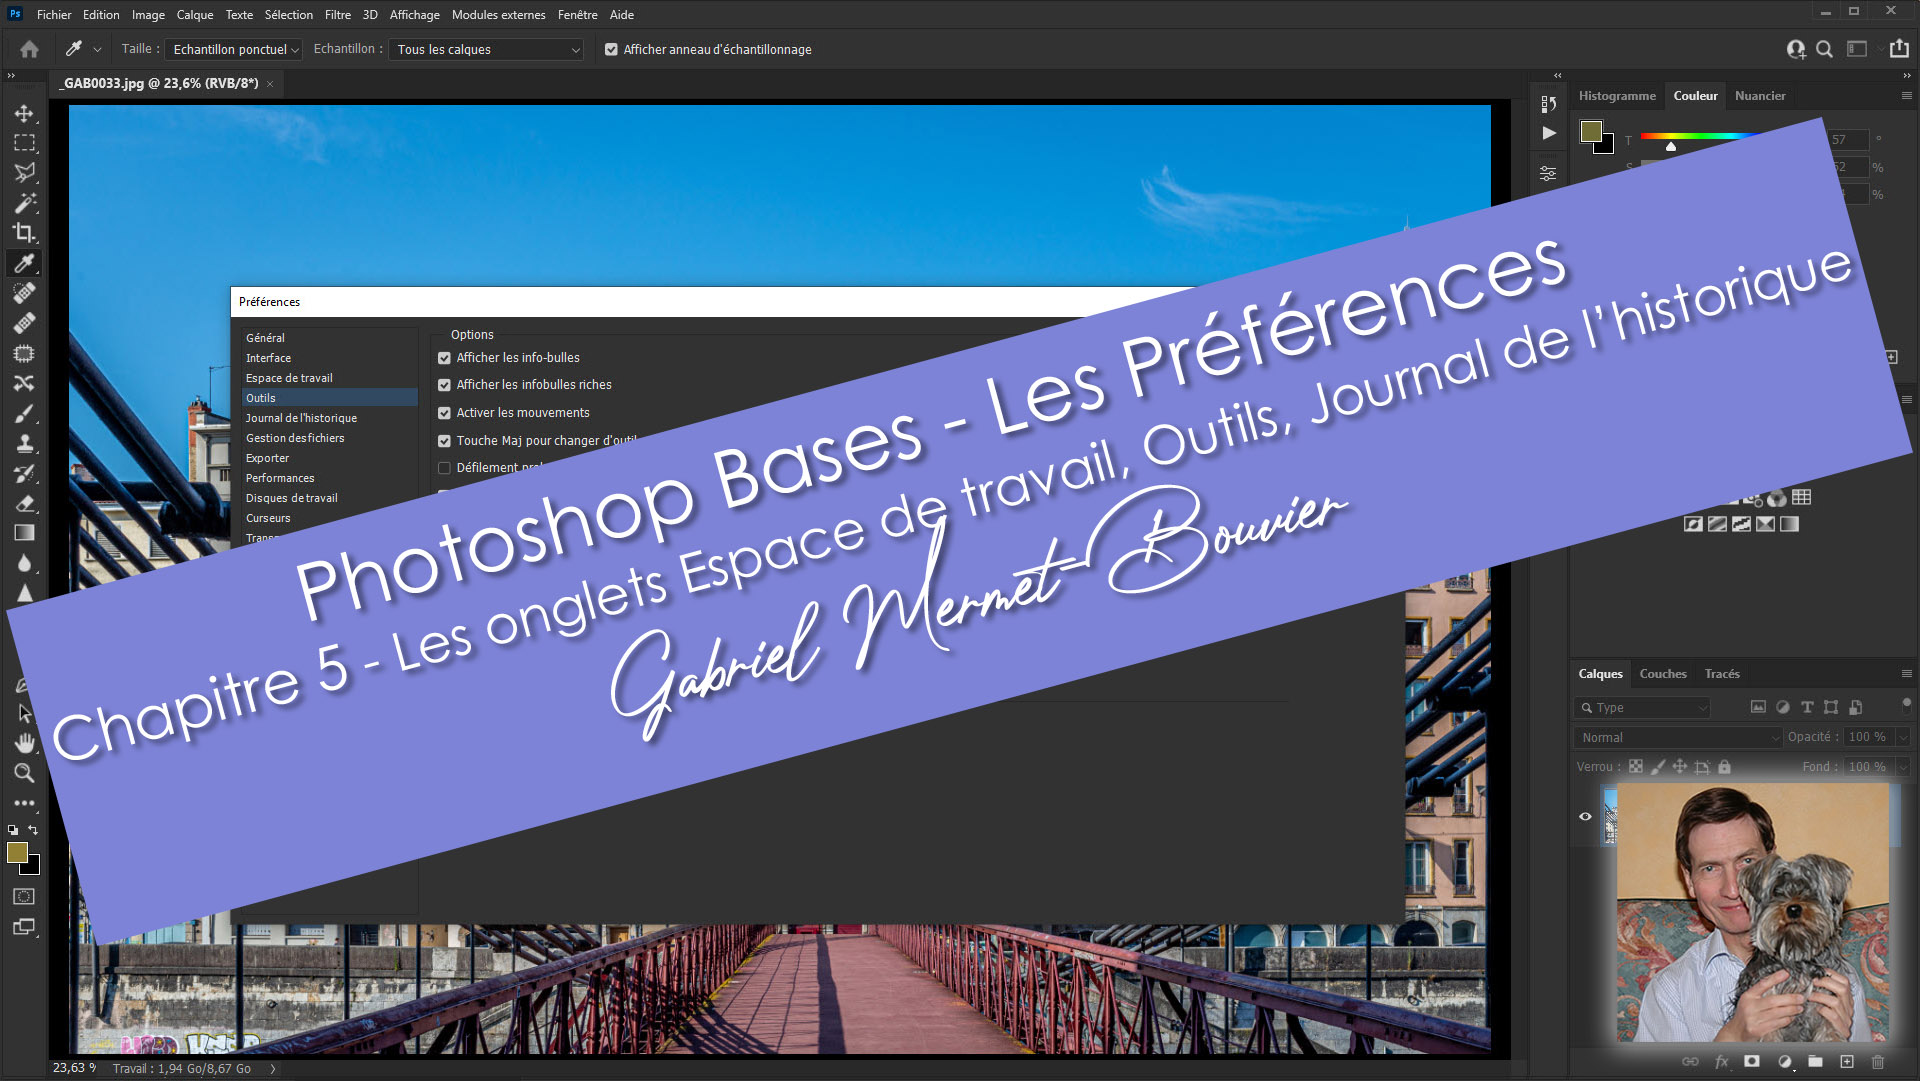Select the Zoom tool in toolbar

click(x=24, y=773)
